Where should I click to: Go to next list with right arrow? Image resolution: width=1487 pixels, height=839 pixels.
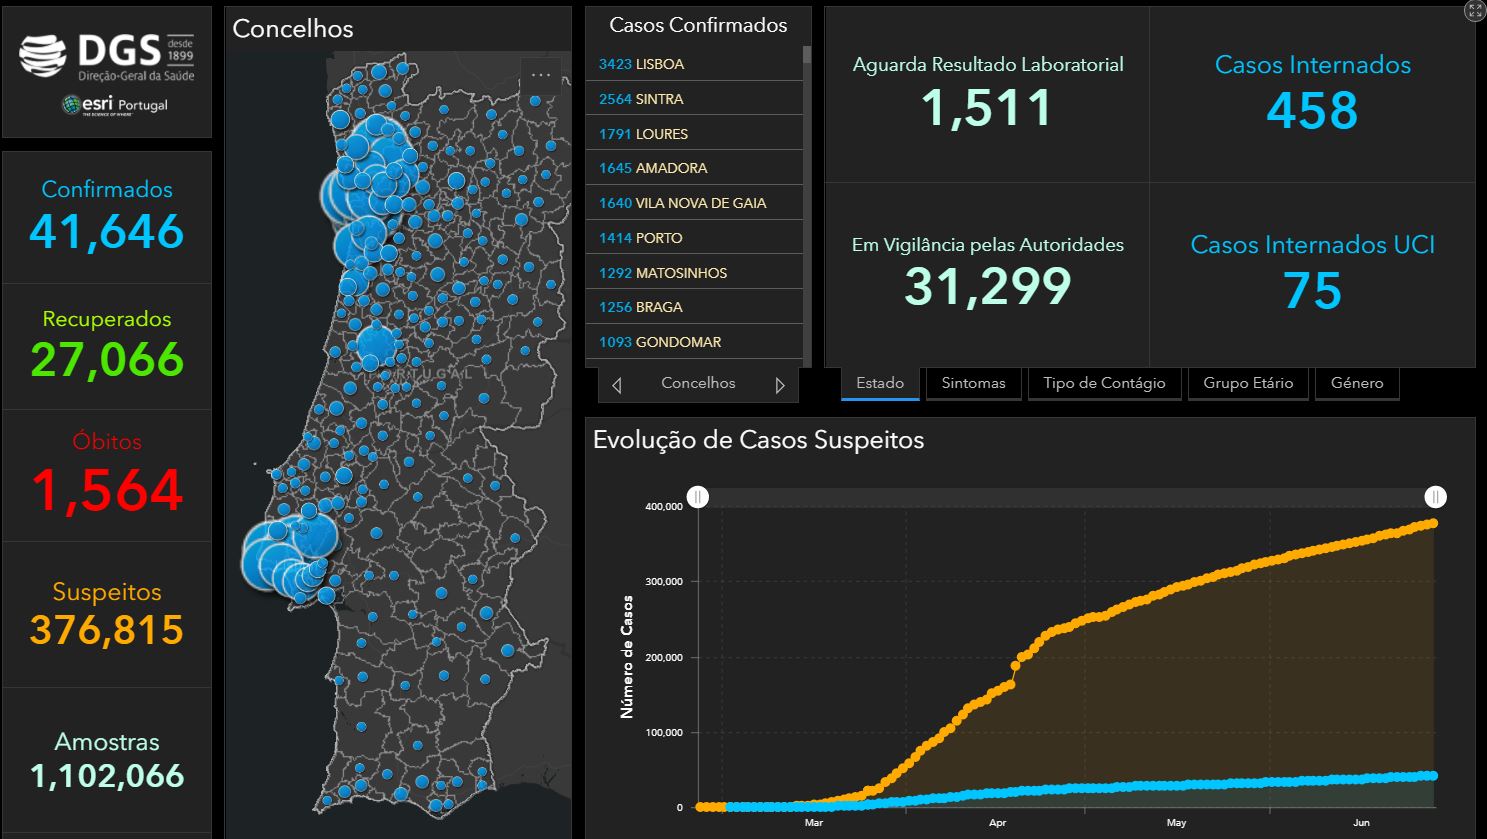pos(780,385)
